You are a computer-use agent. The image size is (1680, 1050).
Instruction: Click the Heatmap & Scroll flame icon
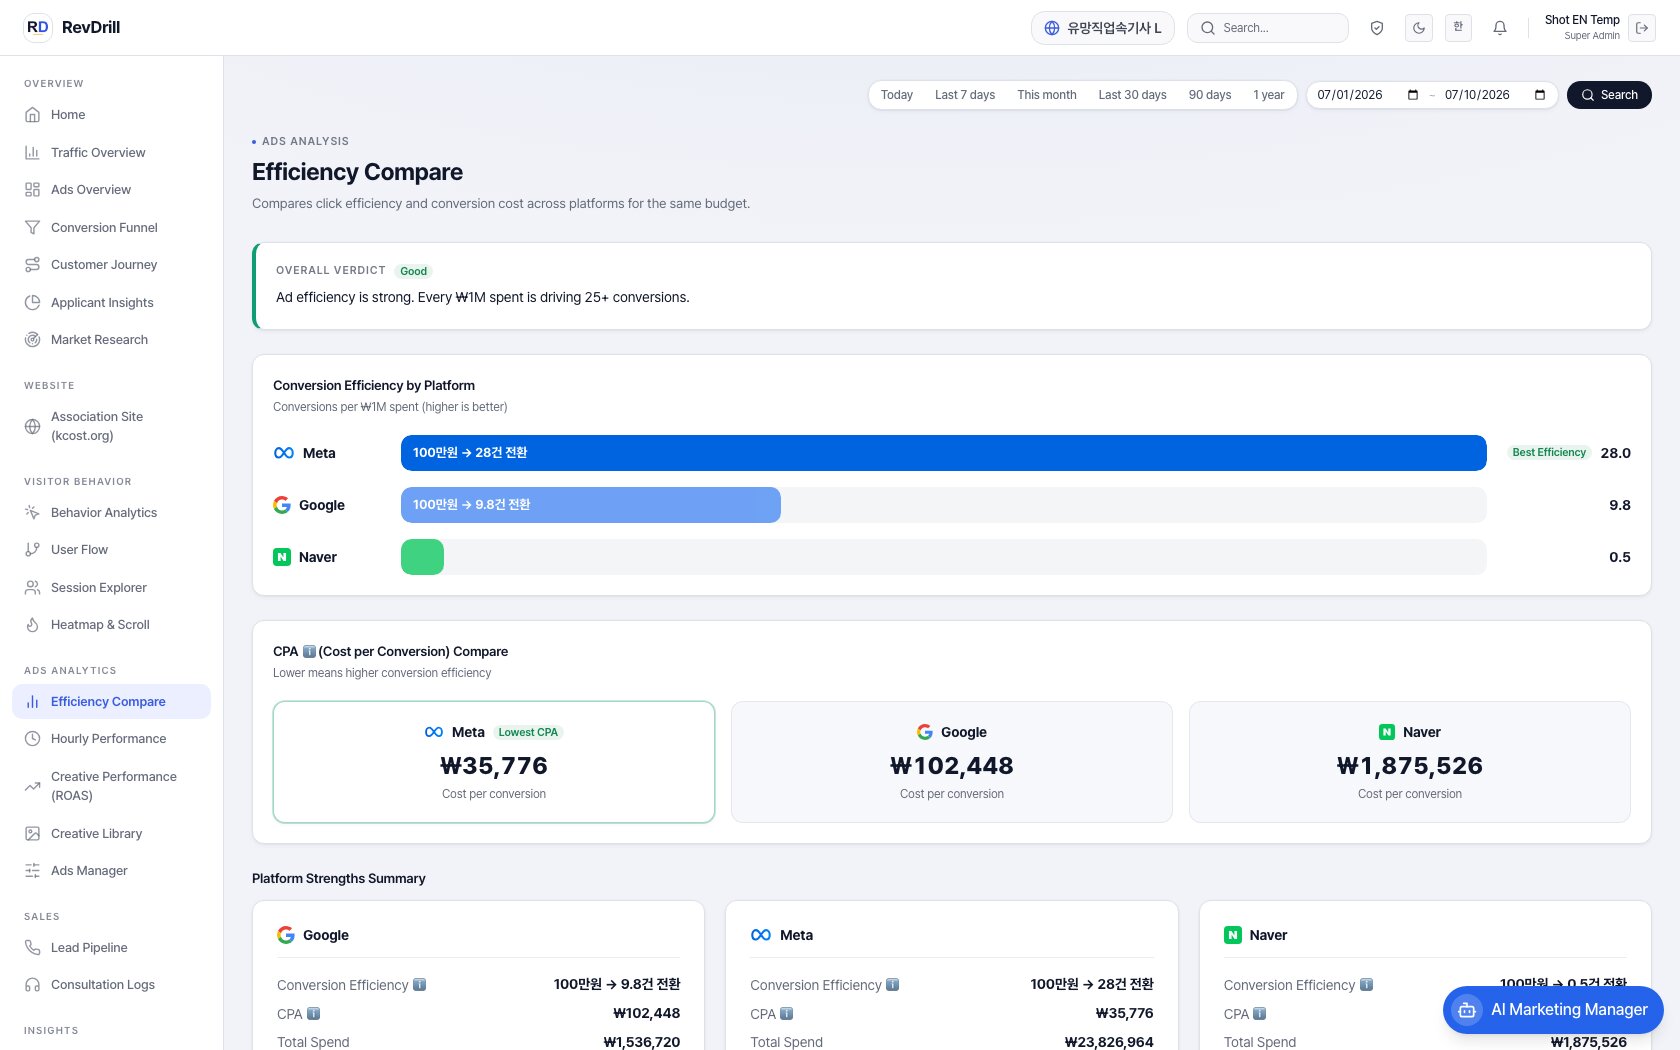33,625
